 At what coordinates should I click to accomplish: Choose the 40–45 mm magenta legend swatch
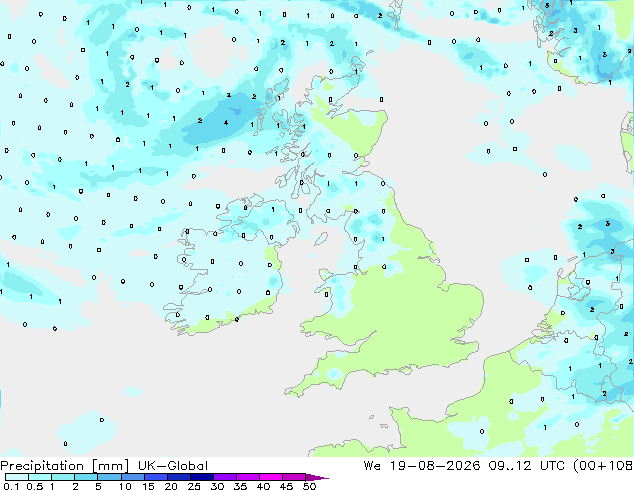(x=271, y=477)
